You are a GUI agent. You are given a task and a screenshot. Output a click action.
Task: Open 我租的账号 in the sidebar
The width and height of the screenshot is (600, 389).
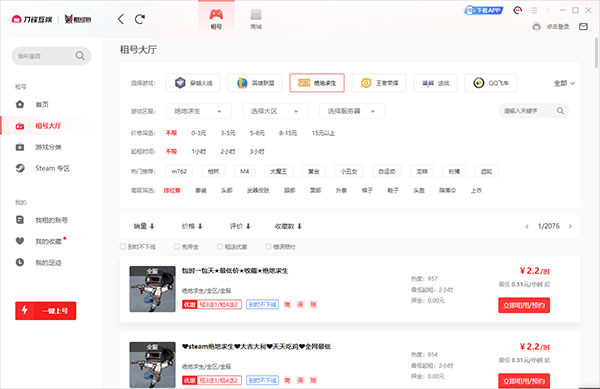[x=52, y=220]
